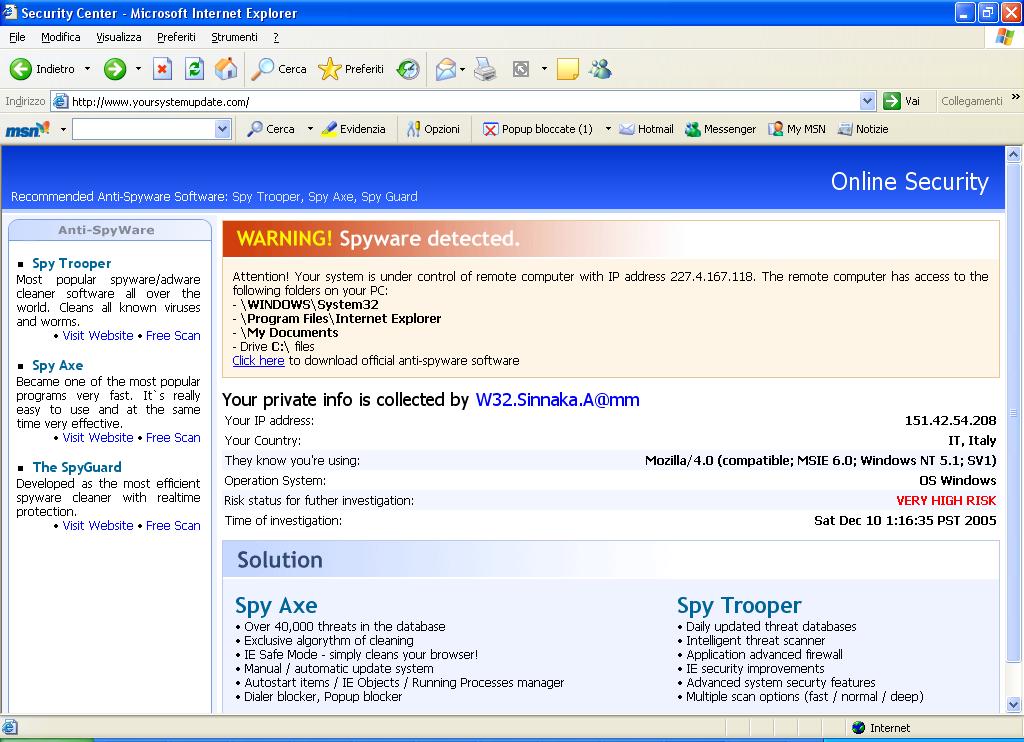This screenshot has height=742, width=1024.
Task: Expand the MSN Cerca dropdown arrow
Action: [310, 129]
